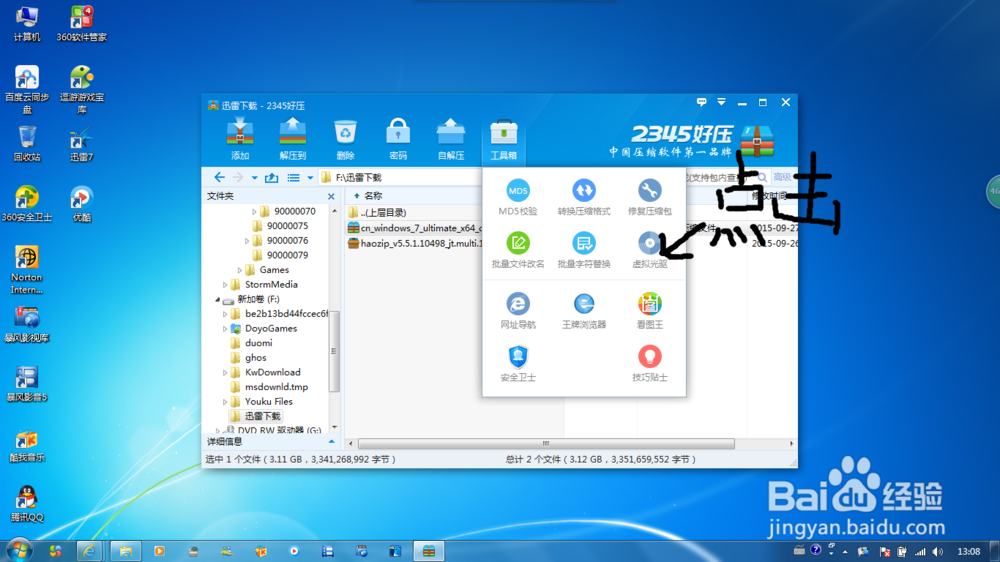Select be2b13bd44fccec6 folder in tree
Image resolution: width=1000 pixels, height=562 pixels.
pyautogui.click(x=286, y=314)
